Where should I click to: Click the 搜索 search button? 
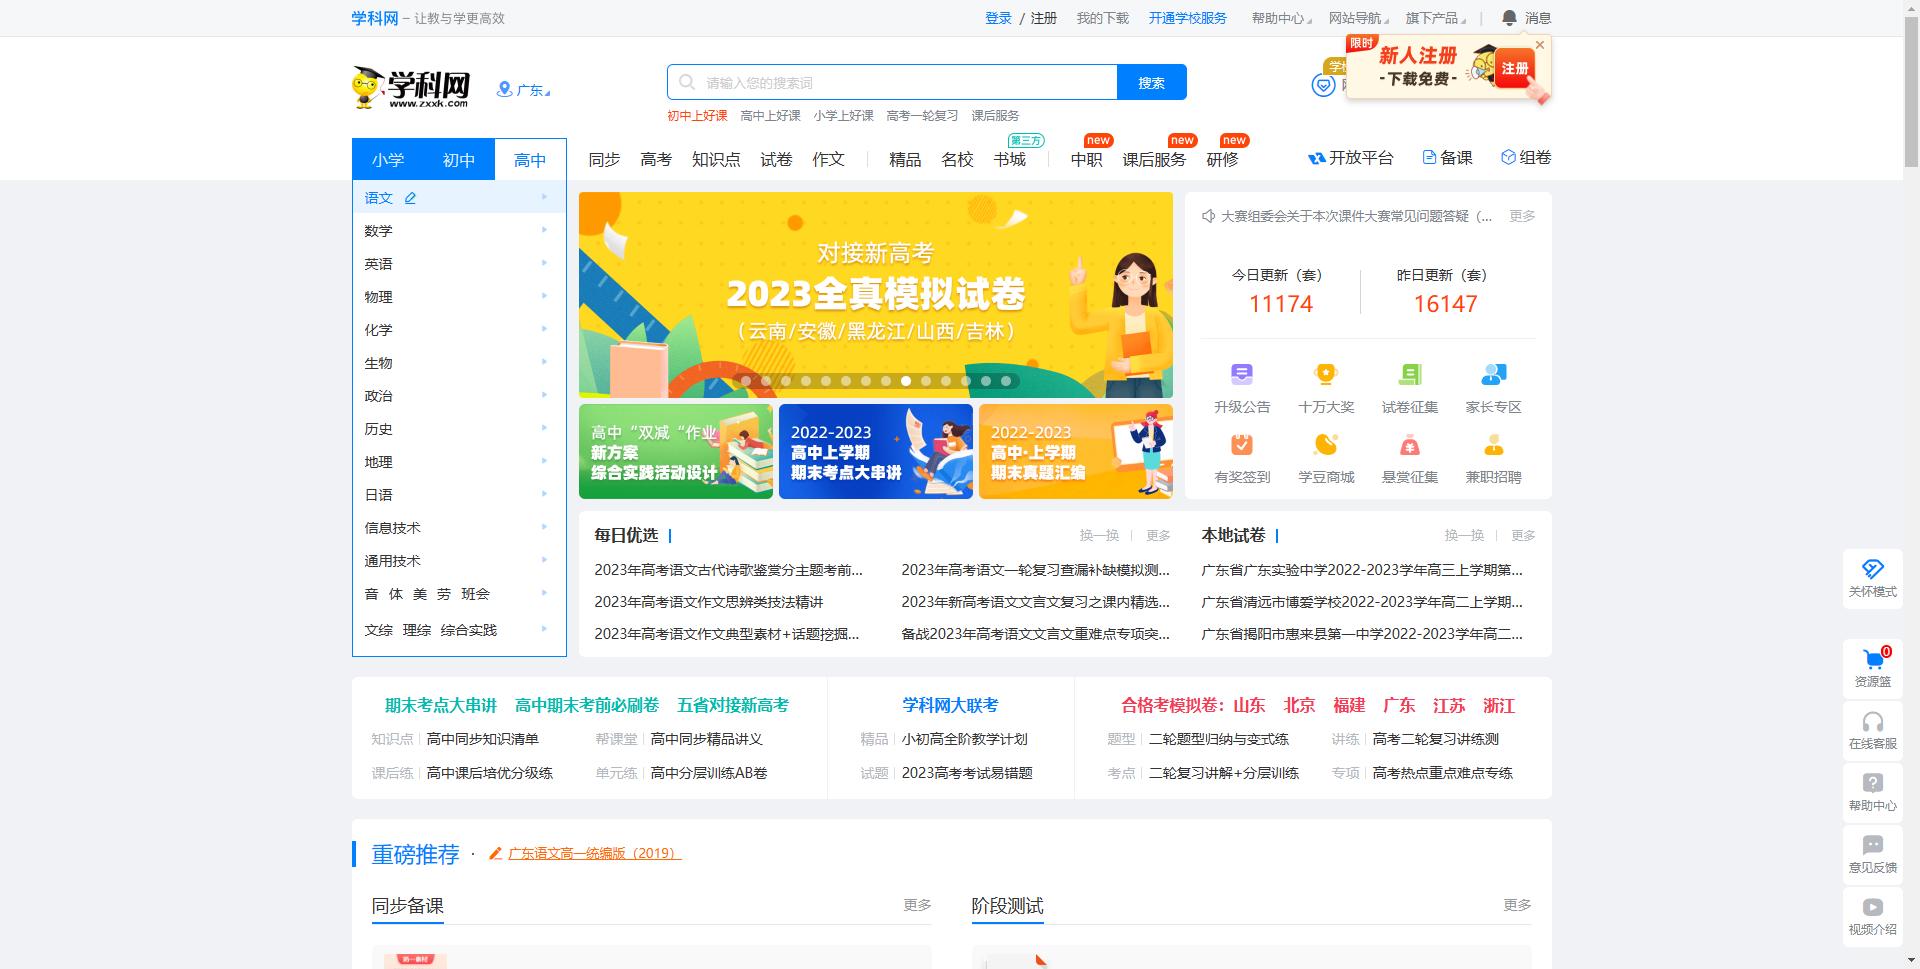tap(1152, 82)
